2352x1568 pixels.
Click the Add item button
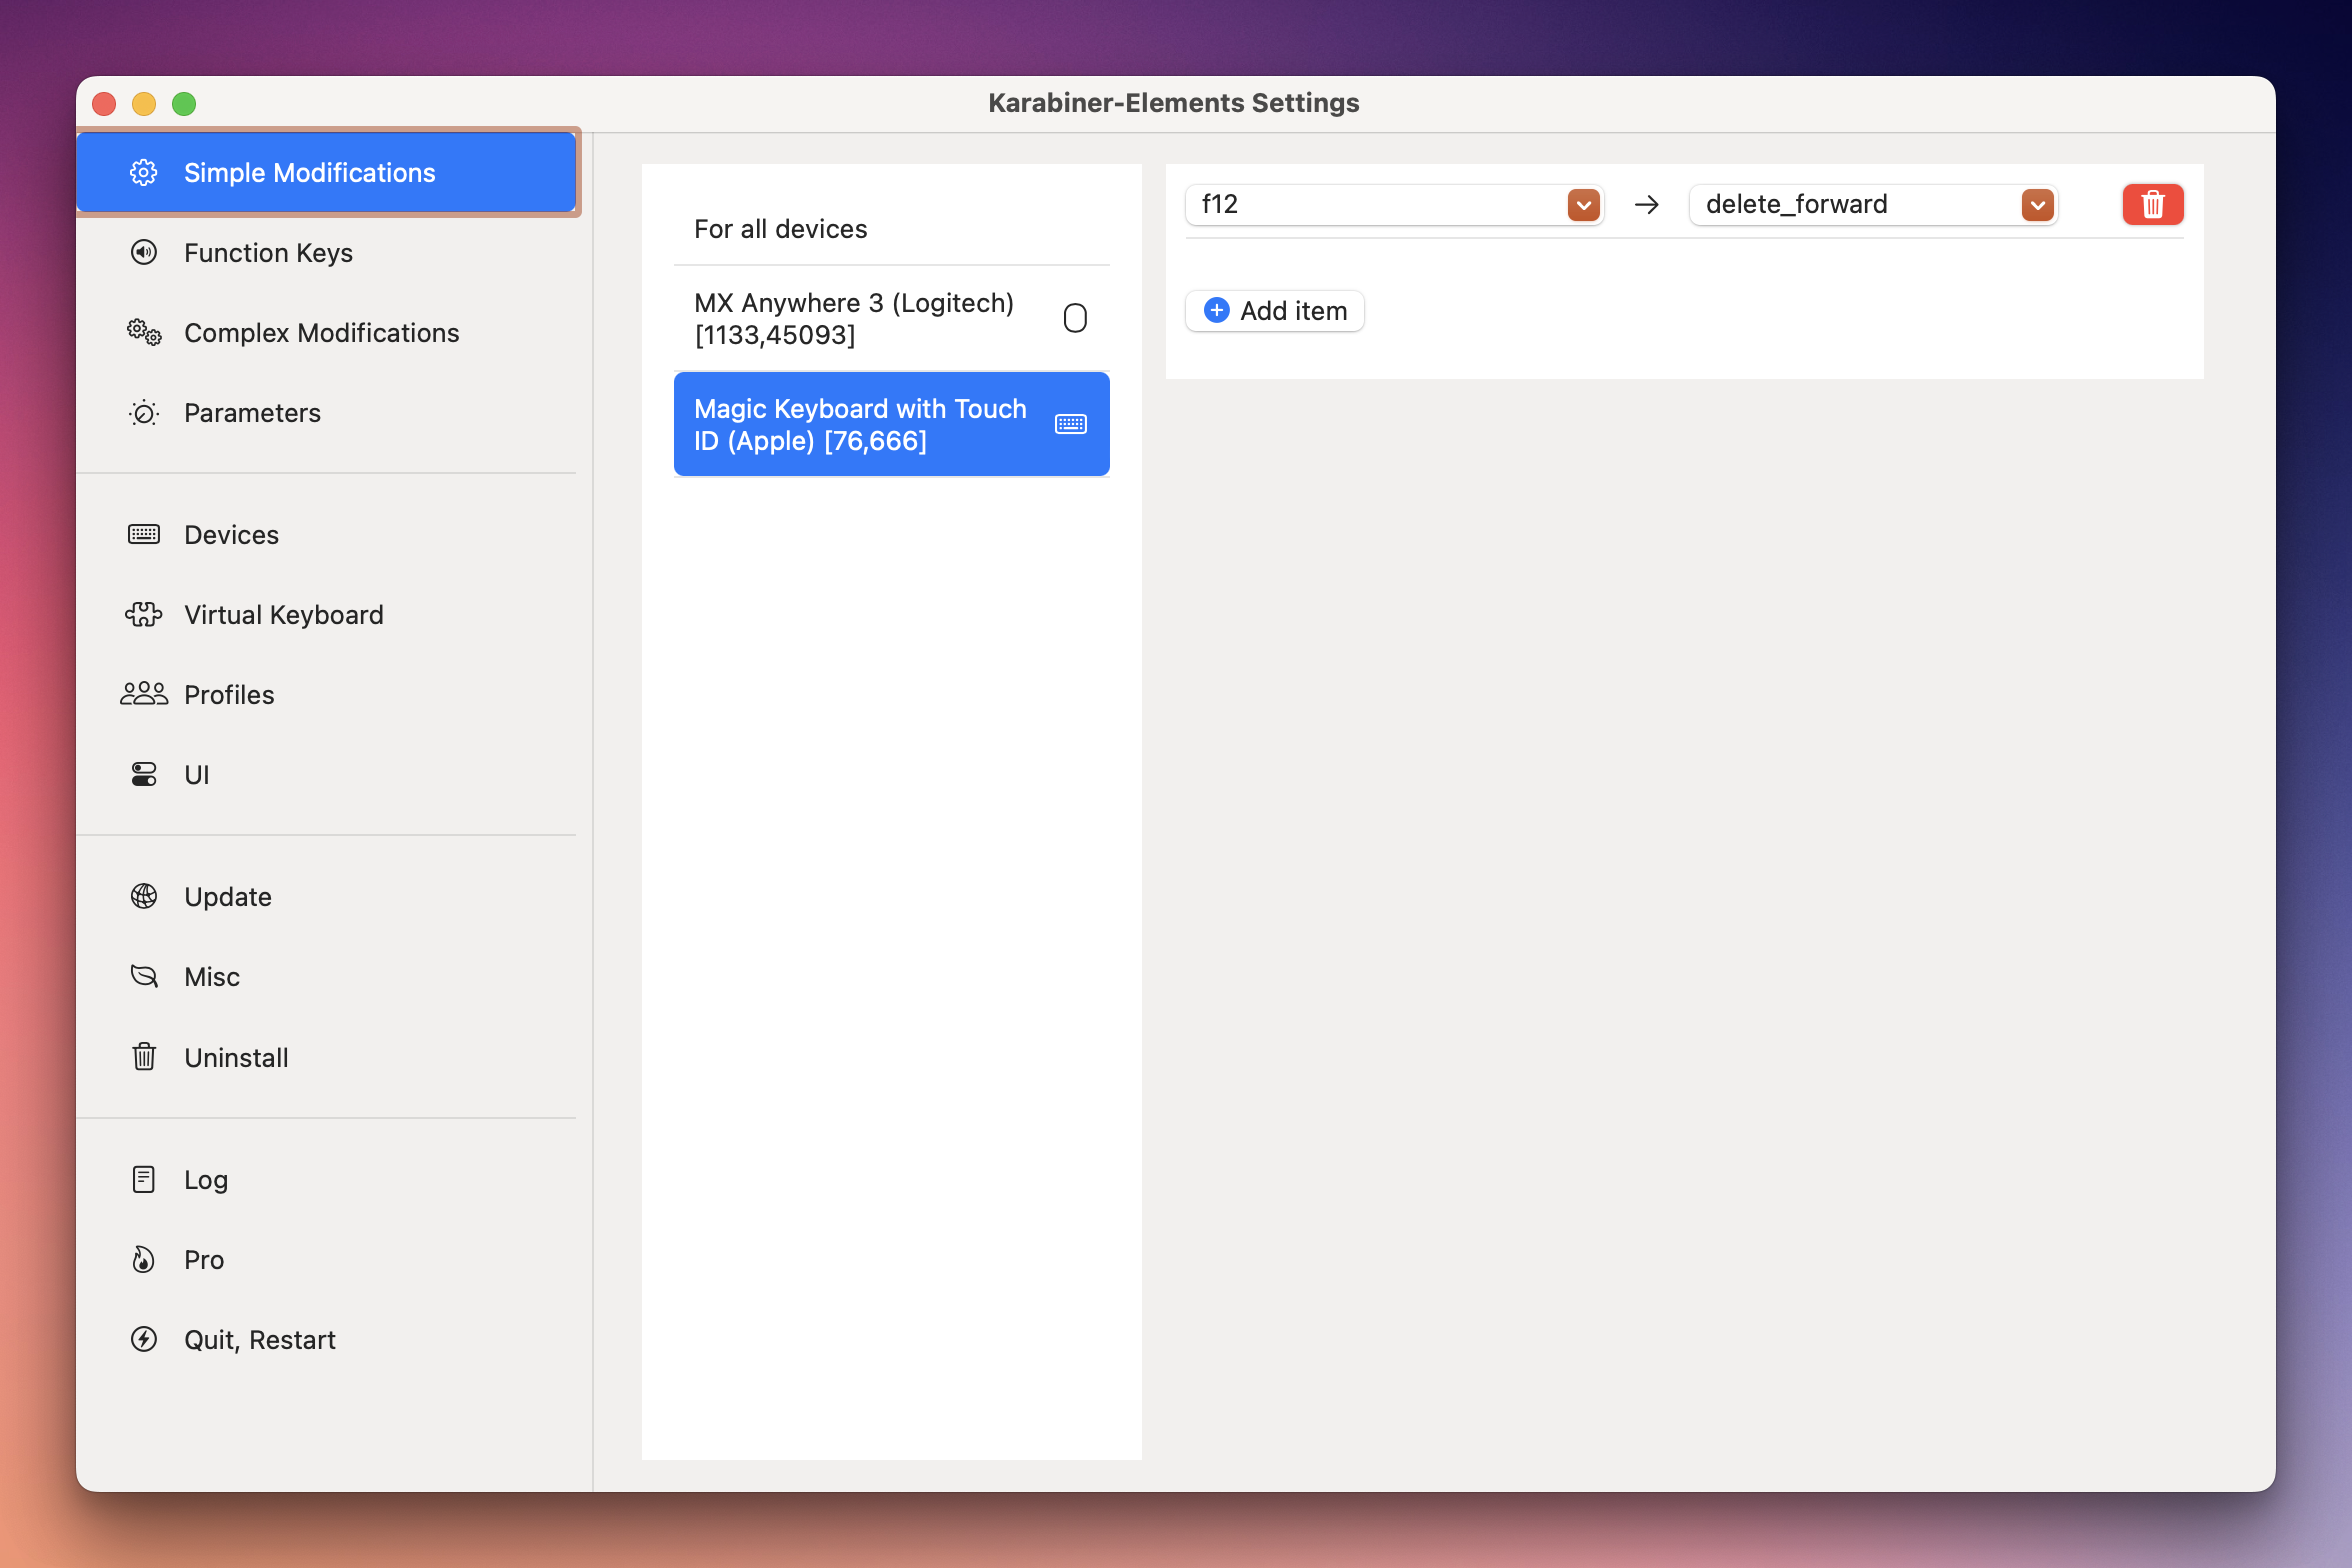pos(1275,311)
